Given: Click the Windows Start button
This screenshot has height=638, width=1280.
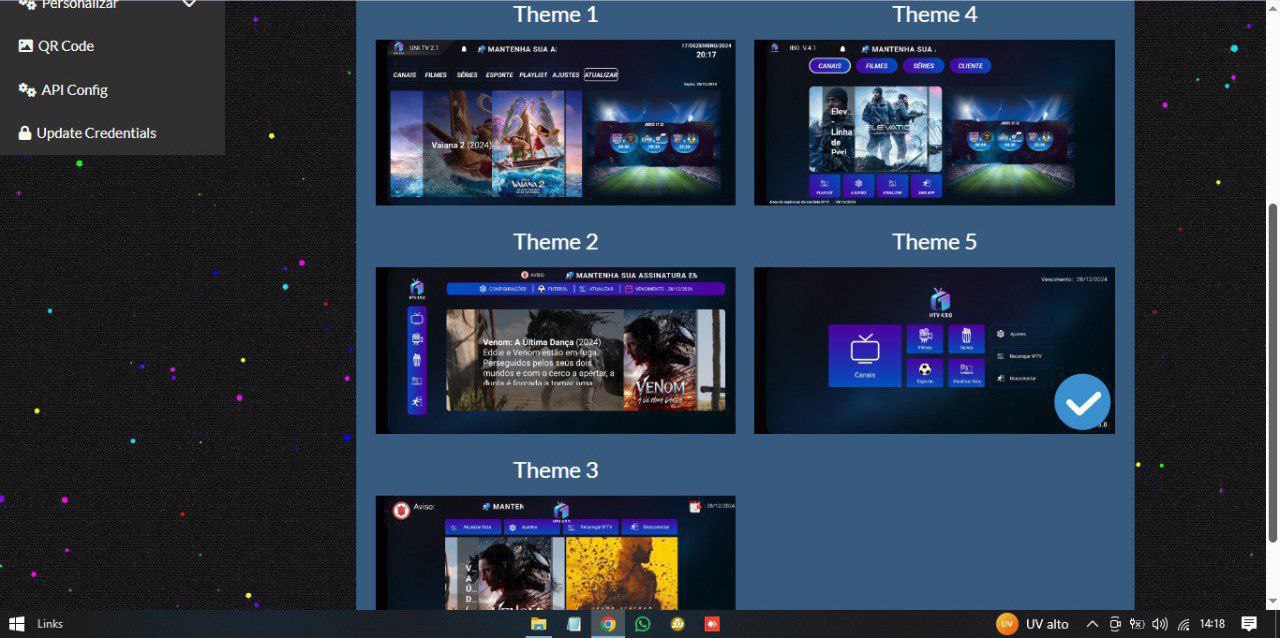Looking at the screenshot, I should (x=17, y=624).
